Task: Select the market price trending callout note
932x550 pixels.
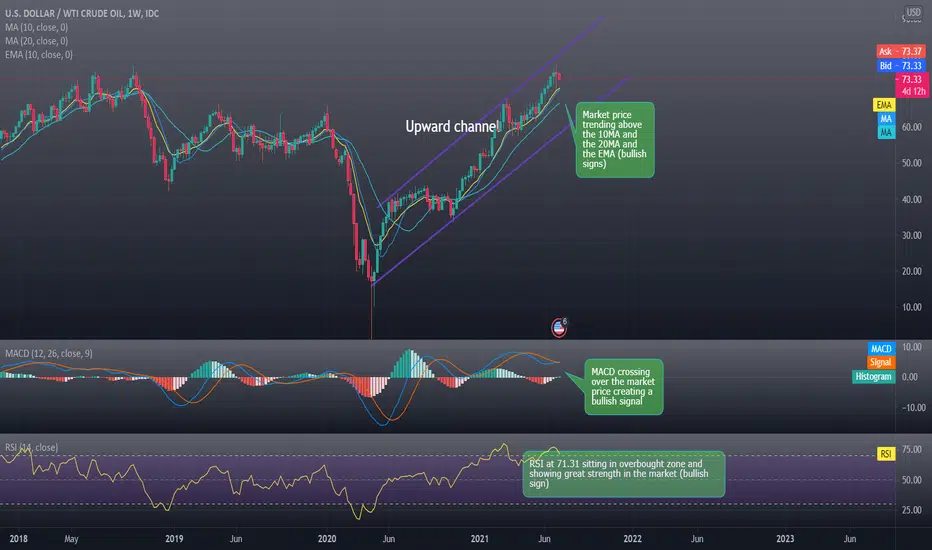Action: [615, 140]
